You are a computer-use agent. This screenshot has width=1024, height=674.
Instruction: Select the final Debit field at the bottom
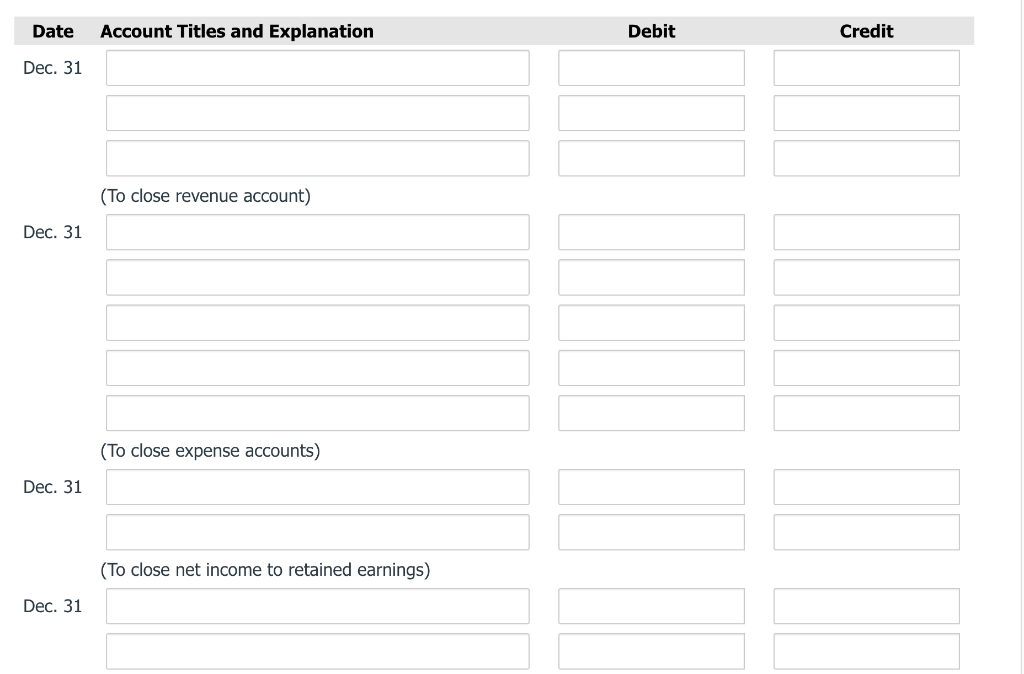click(x=651, y=650)
